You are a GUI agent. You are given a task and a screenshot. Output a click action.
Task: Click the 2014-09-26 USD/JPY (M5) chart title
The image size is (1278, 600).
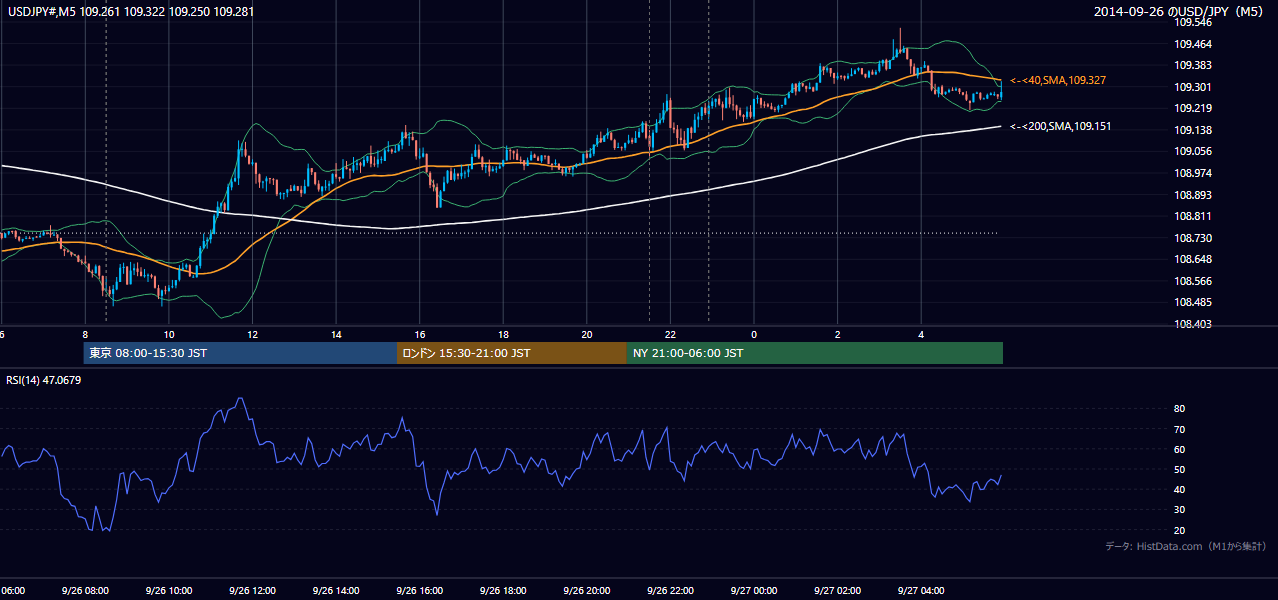(x=1180, y=12)
